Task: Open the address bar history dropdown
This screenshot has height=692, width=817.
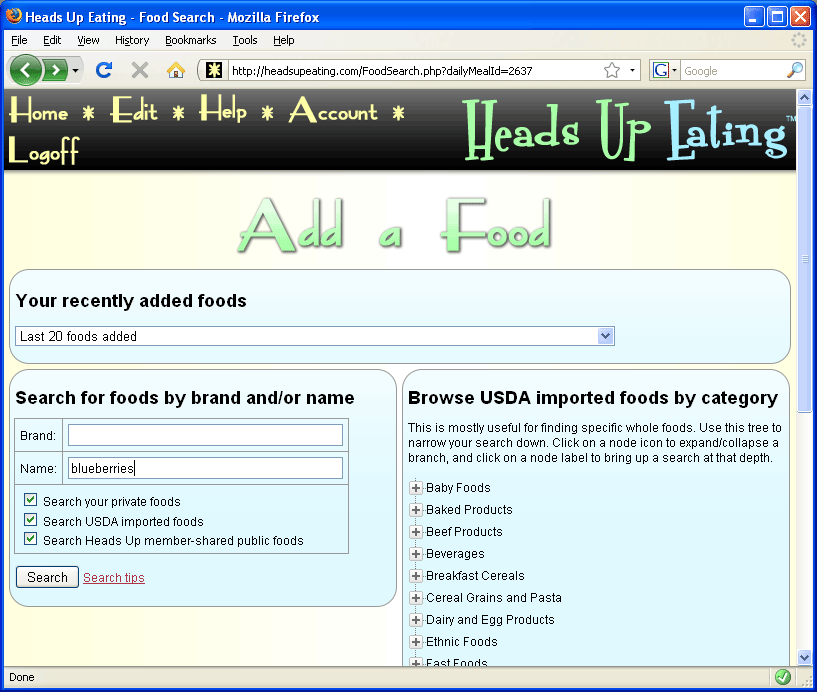Action: (x=633, y=70)
